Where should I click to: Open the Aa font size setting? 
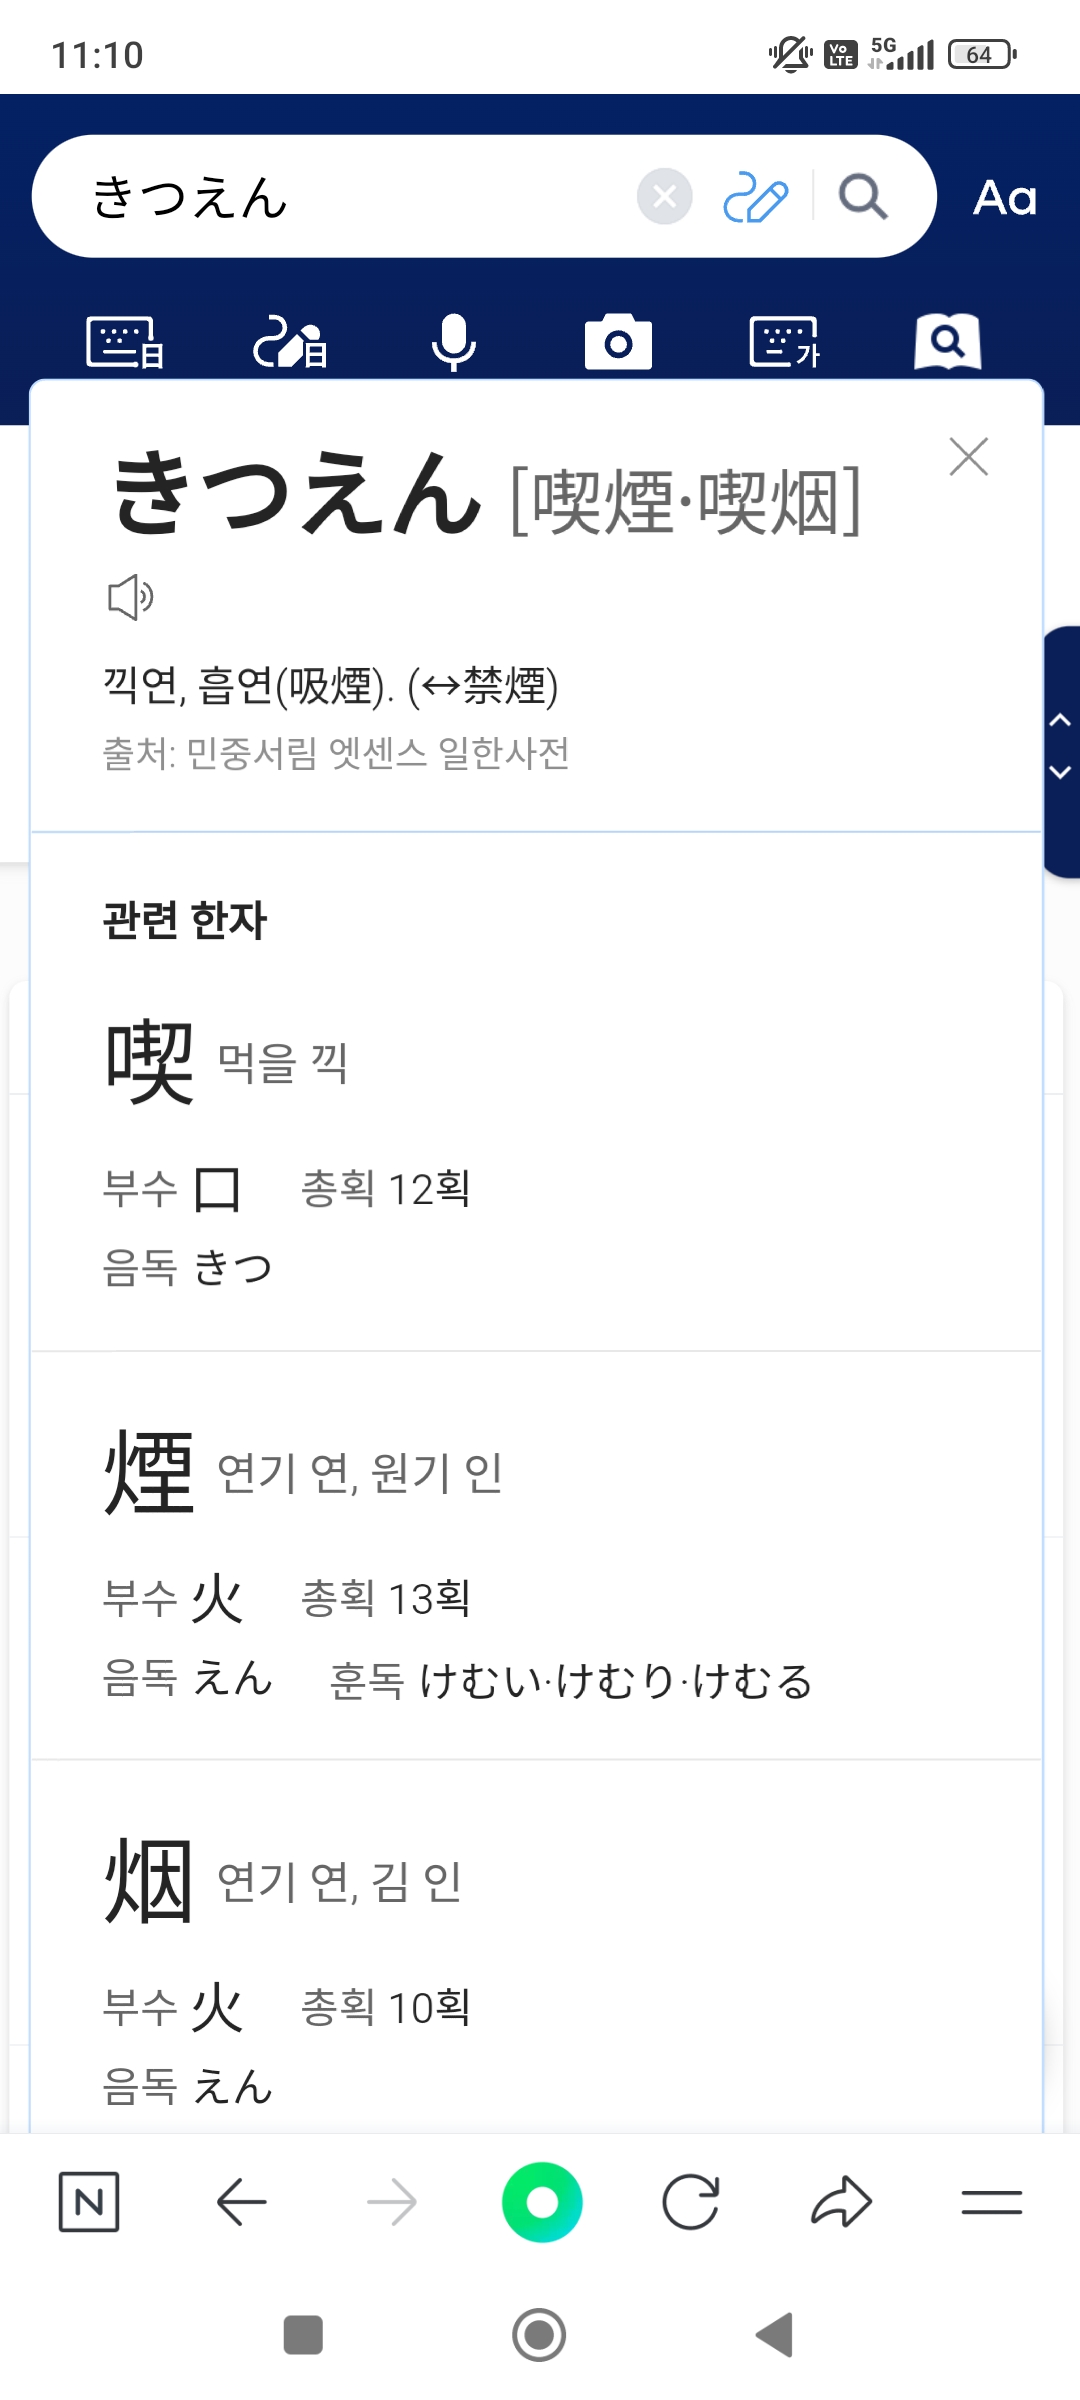(1005, 197)
